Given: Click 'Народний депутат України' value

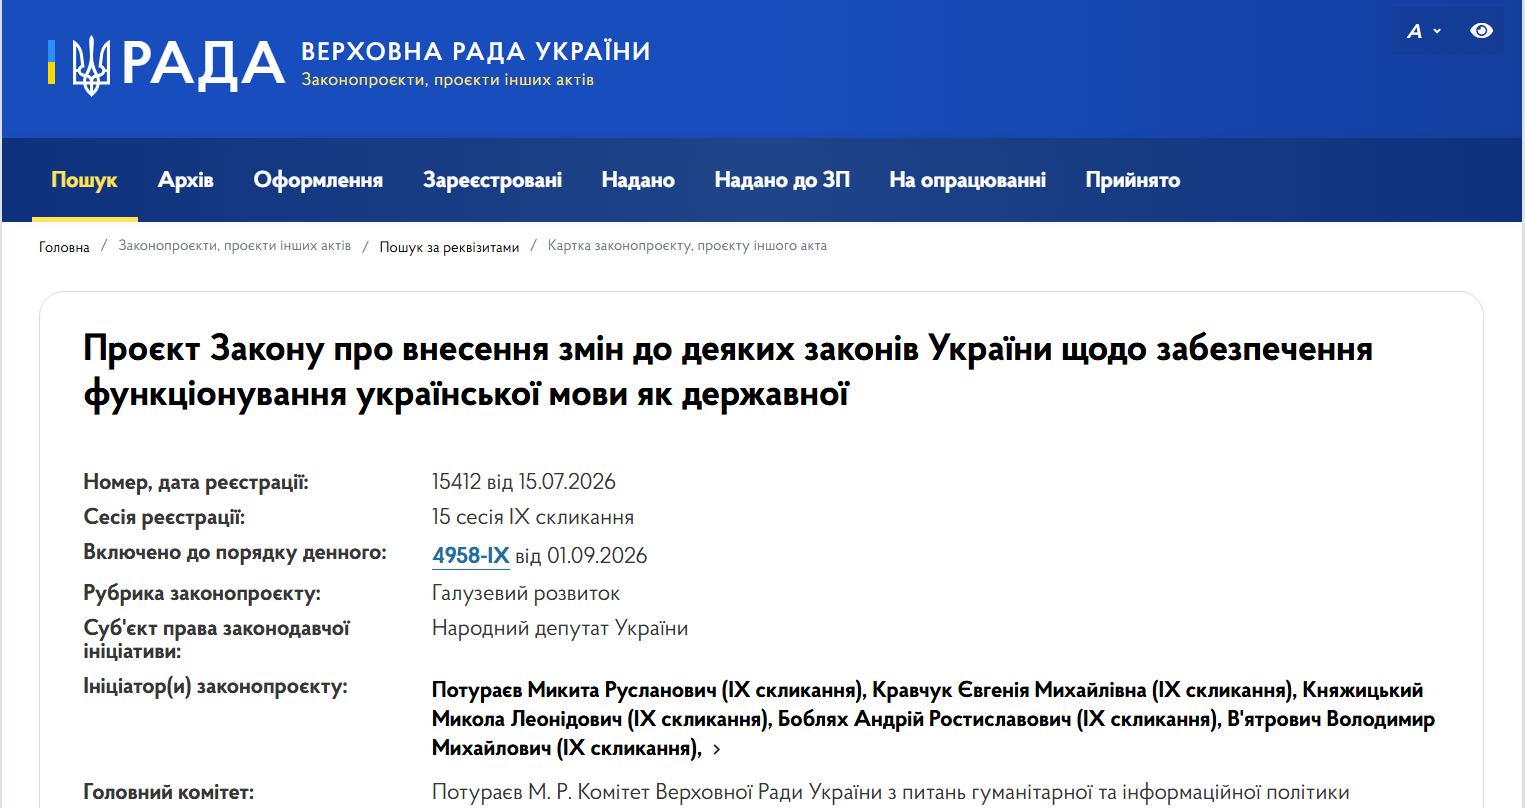Looking at the screenshot, I should [560, 628].
